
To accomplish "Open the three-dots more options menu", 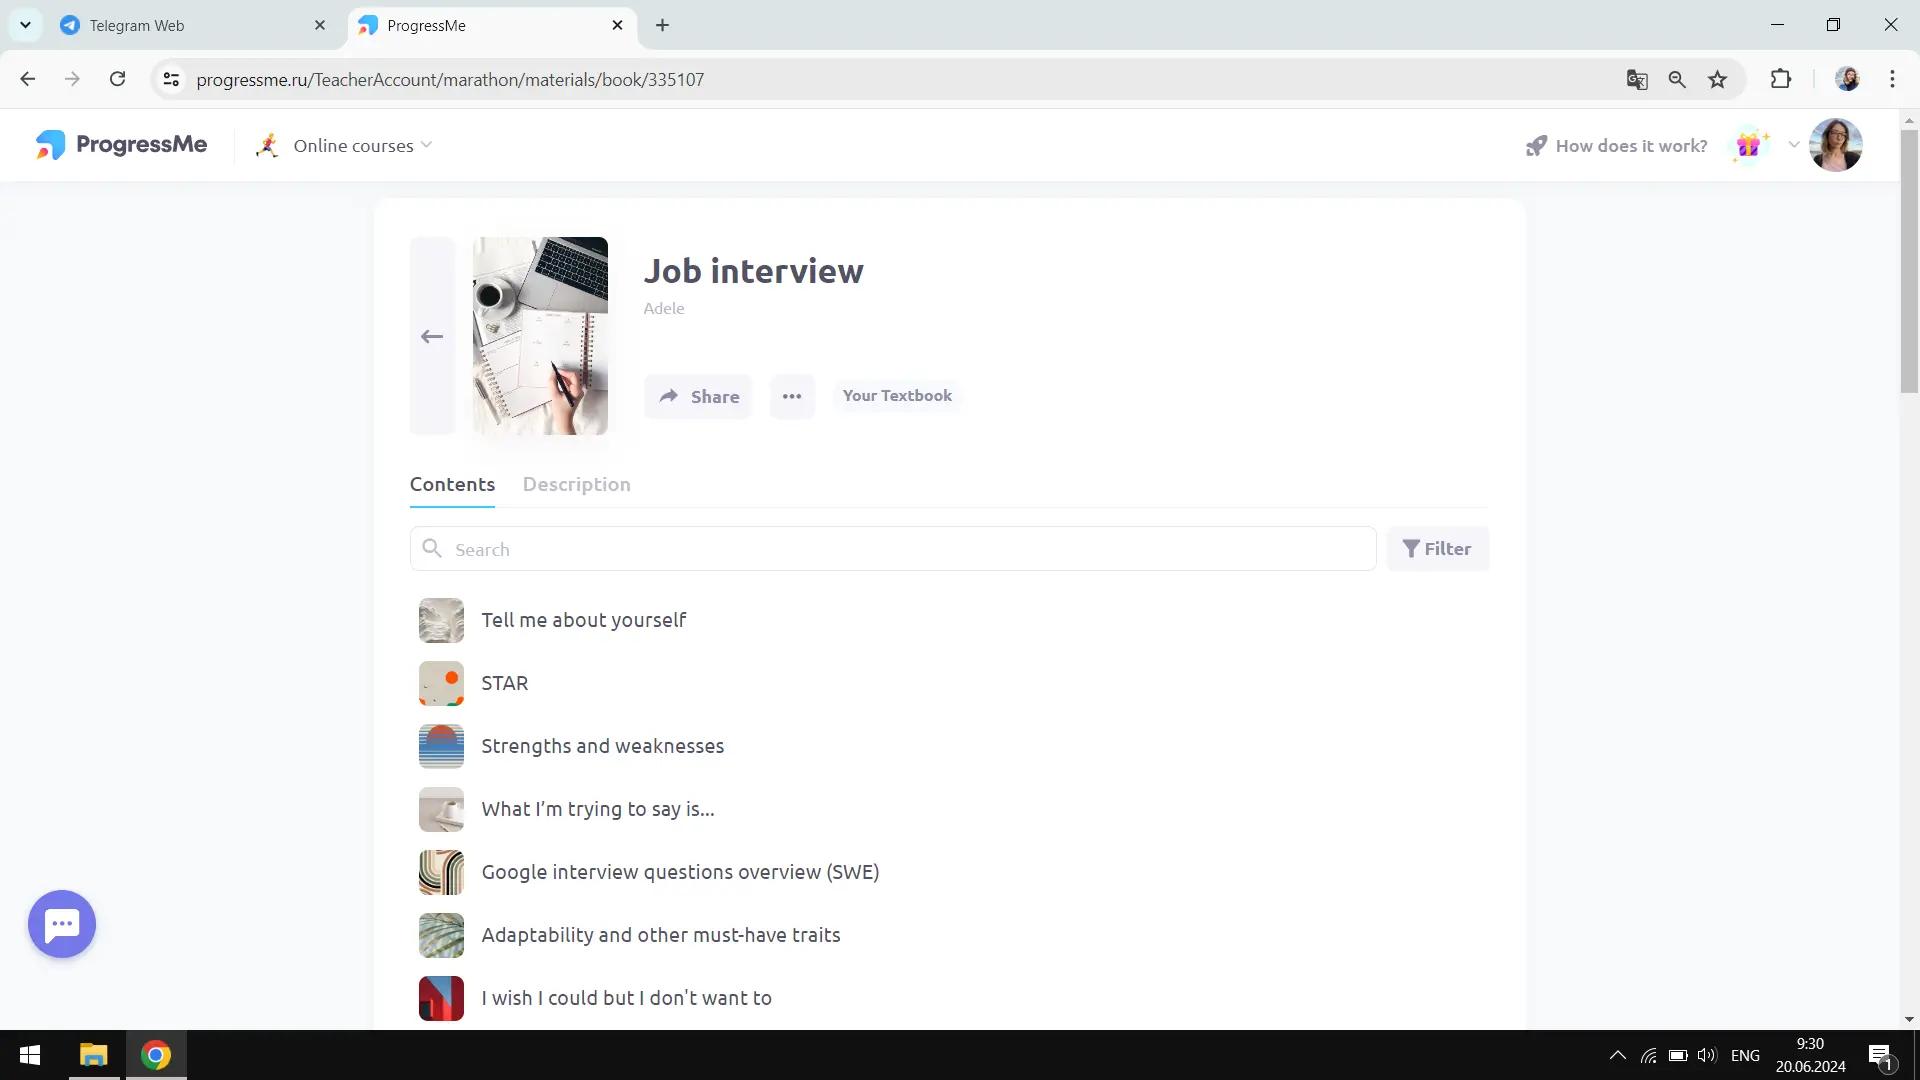I will (x=791, y=396).
